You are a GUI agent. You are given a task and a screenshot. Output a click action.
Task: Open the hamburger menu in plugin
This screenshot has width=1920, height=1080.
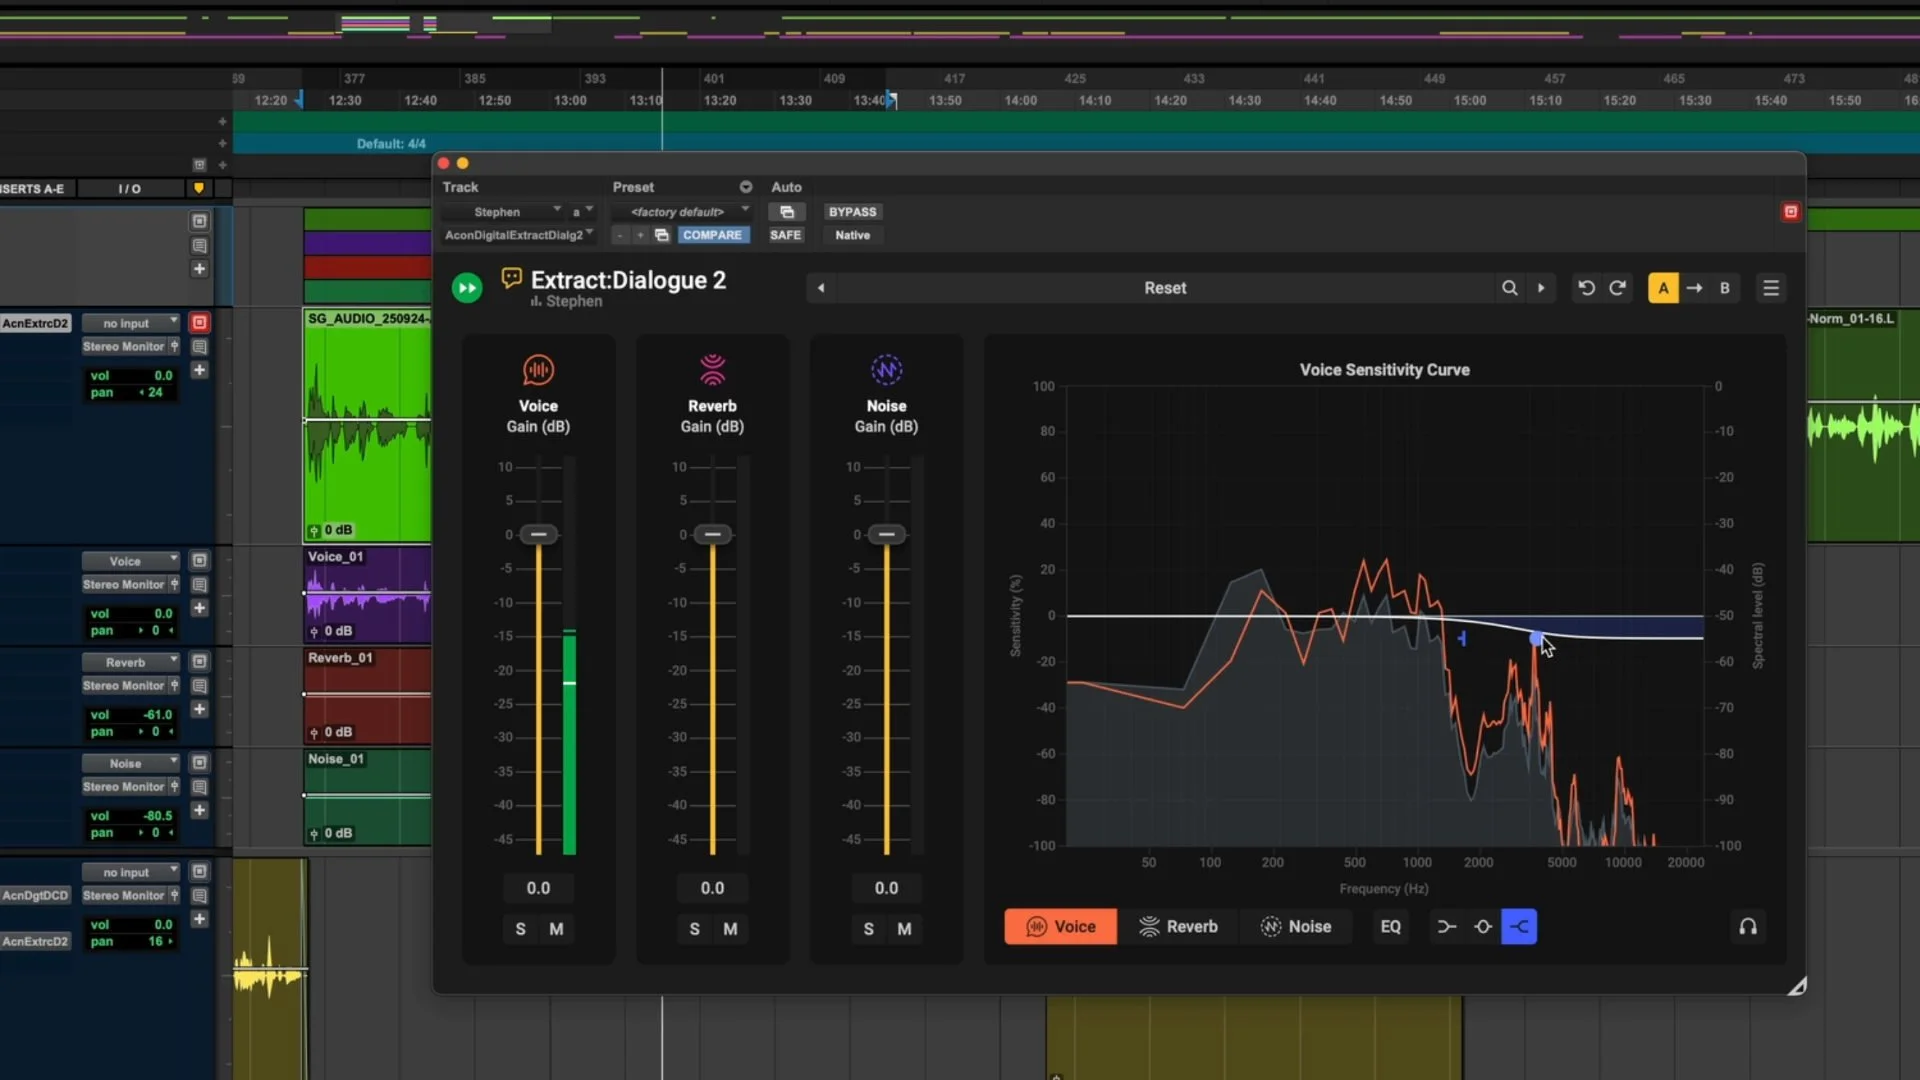pyautogui.click(x=1770, y=288)
